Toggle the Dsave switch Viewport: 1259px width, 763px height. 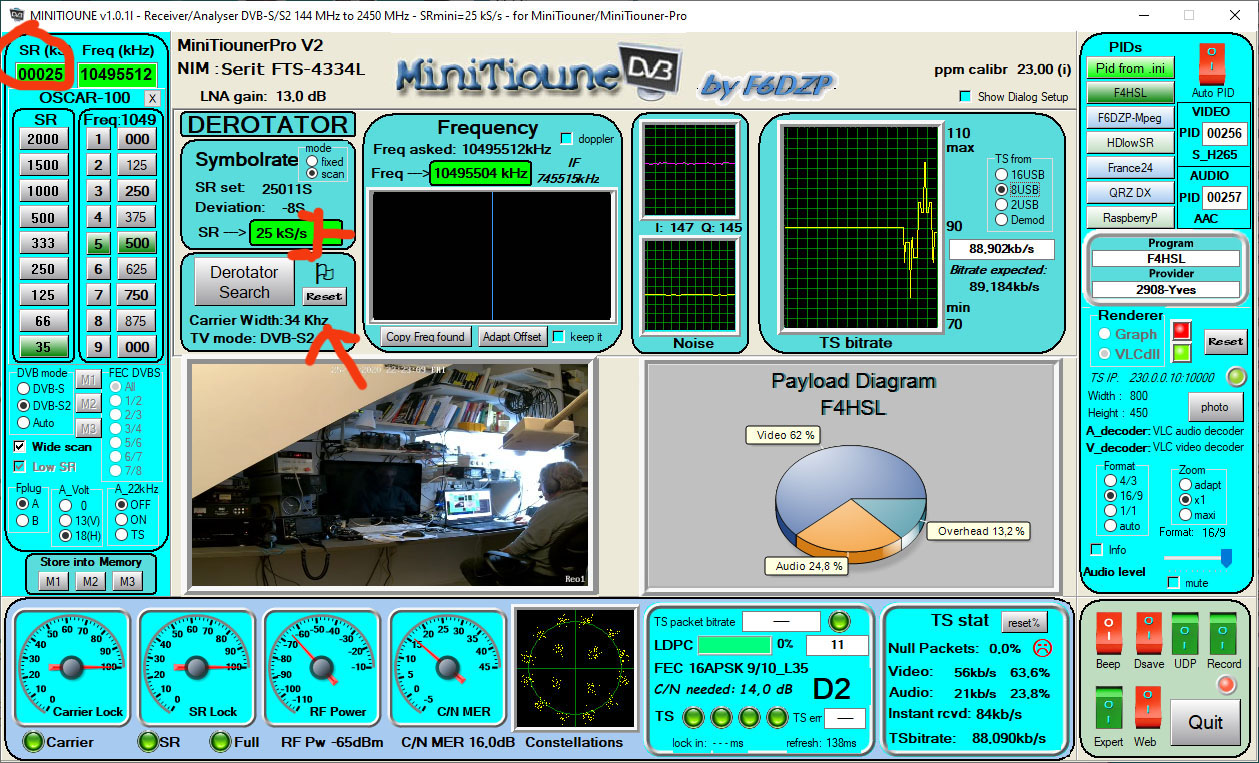pos(1148,634)
